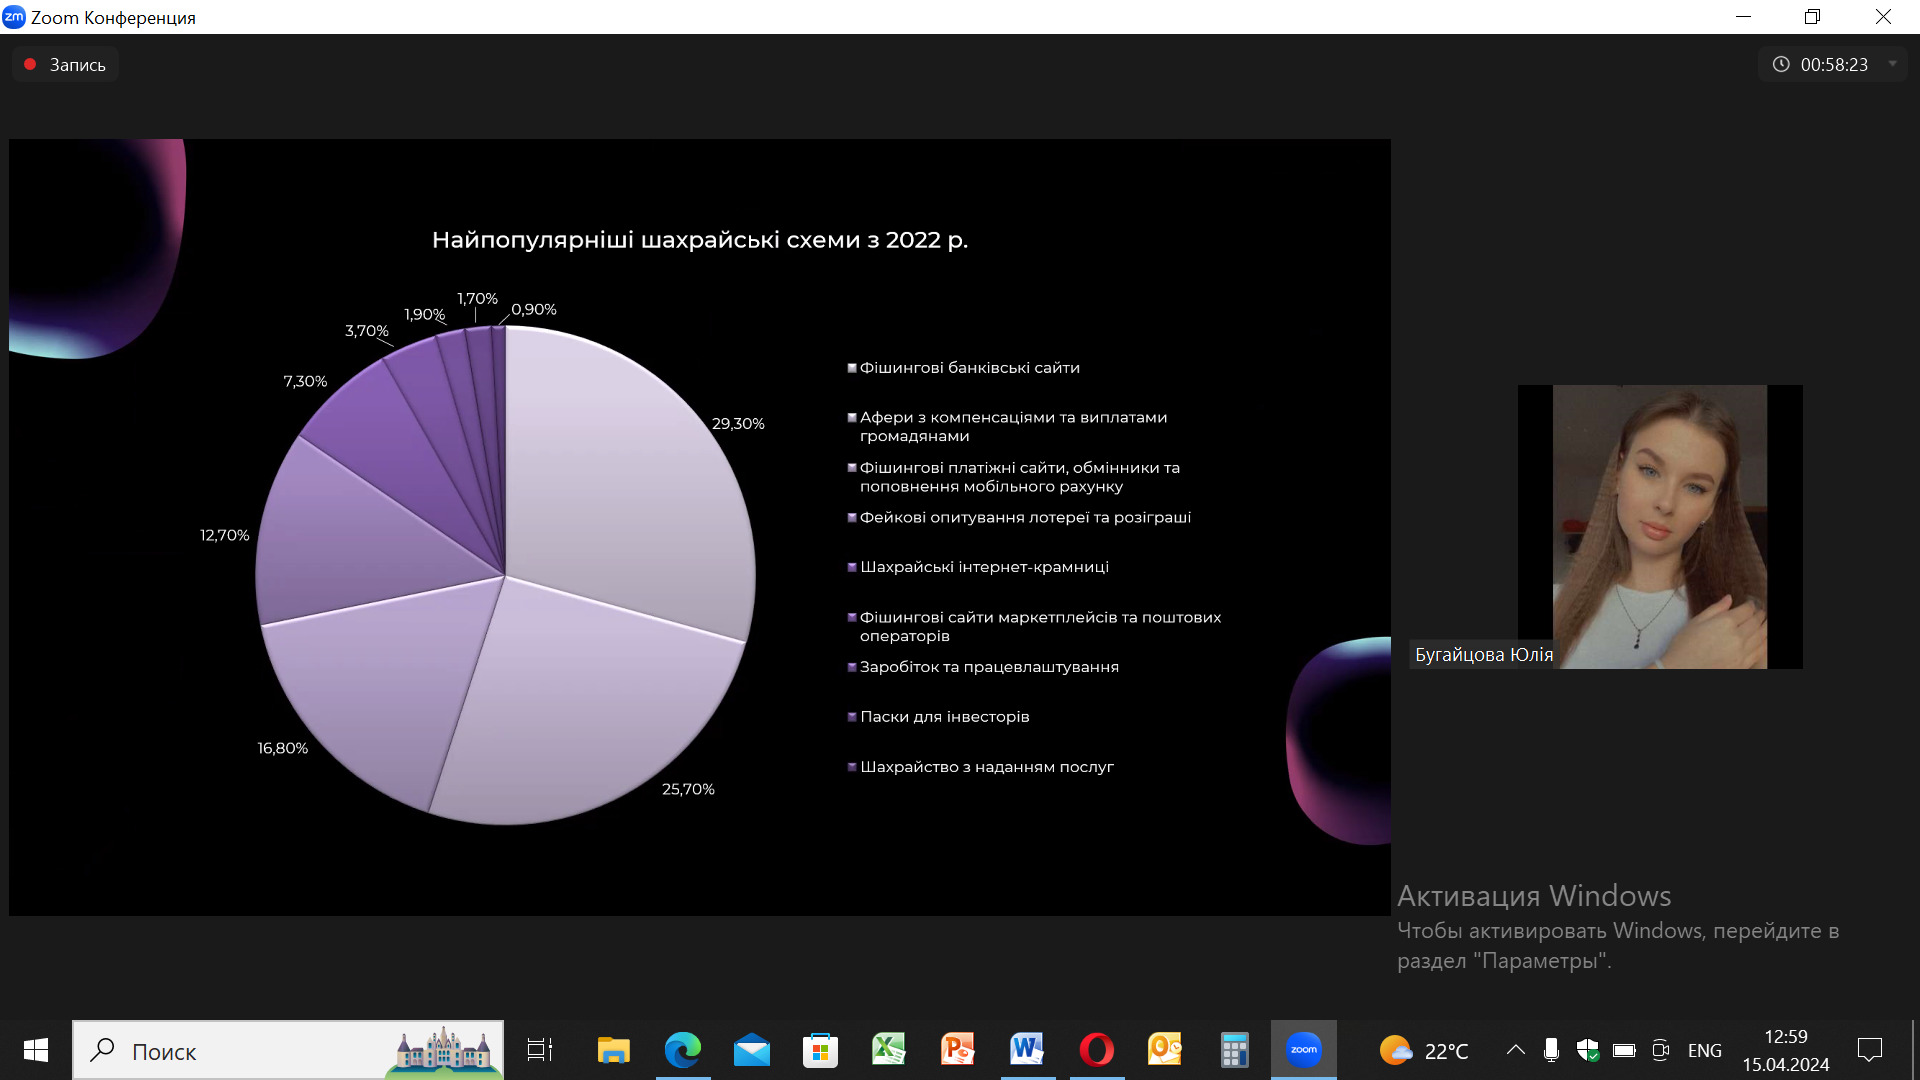1920x1080 pixels.
Task: Open Microsoft Edge from the taskbar
Action: [x=683, y=1050]
